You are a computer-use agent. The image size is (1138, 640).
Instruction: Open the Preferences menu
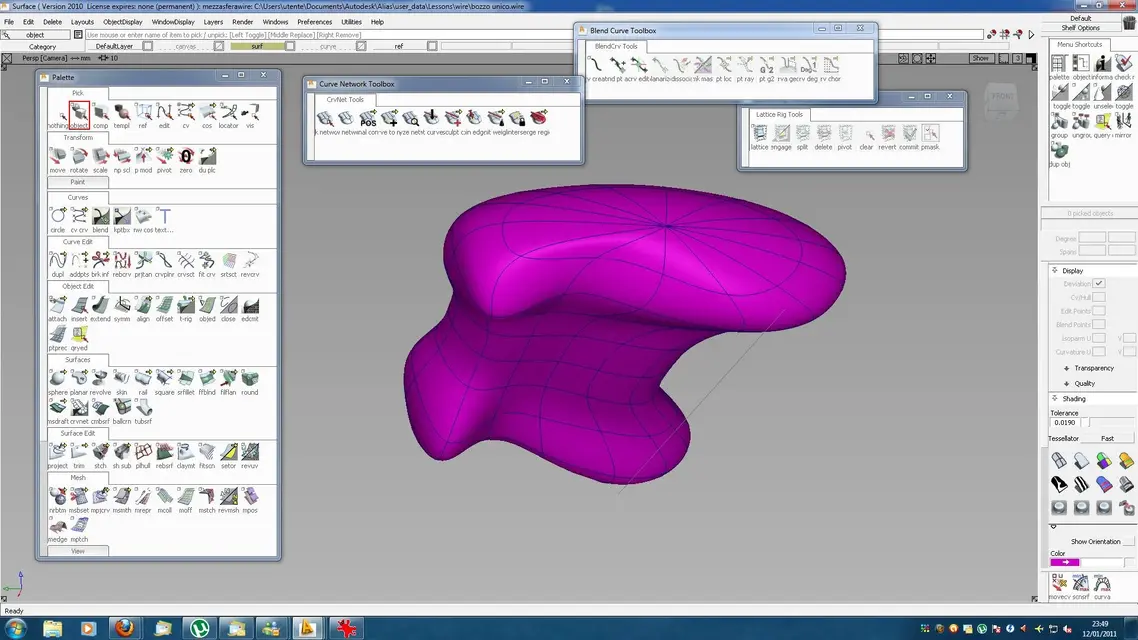click(314, 22)
